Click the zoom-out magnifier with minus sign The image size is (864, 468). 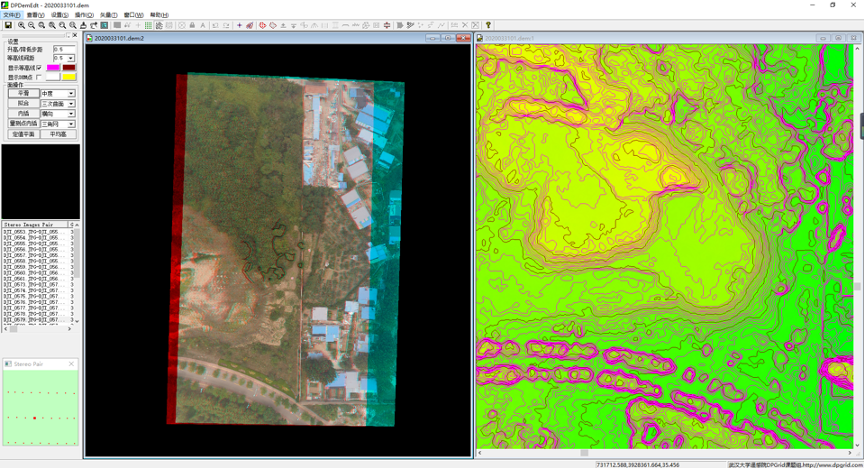coord(31,25)
